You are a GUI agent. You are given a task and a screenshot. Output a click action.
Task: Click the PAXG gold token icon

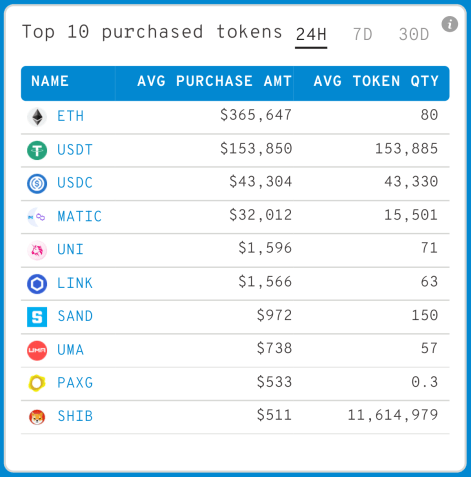click(x=37, y=383)
